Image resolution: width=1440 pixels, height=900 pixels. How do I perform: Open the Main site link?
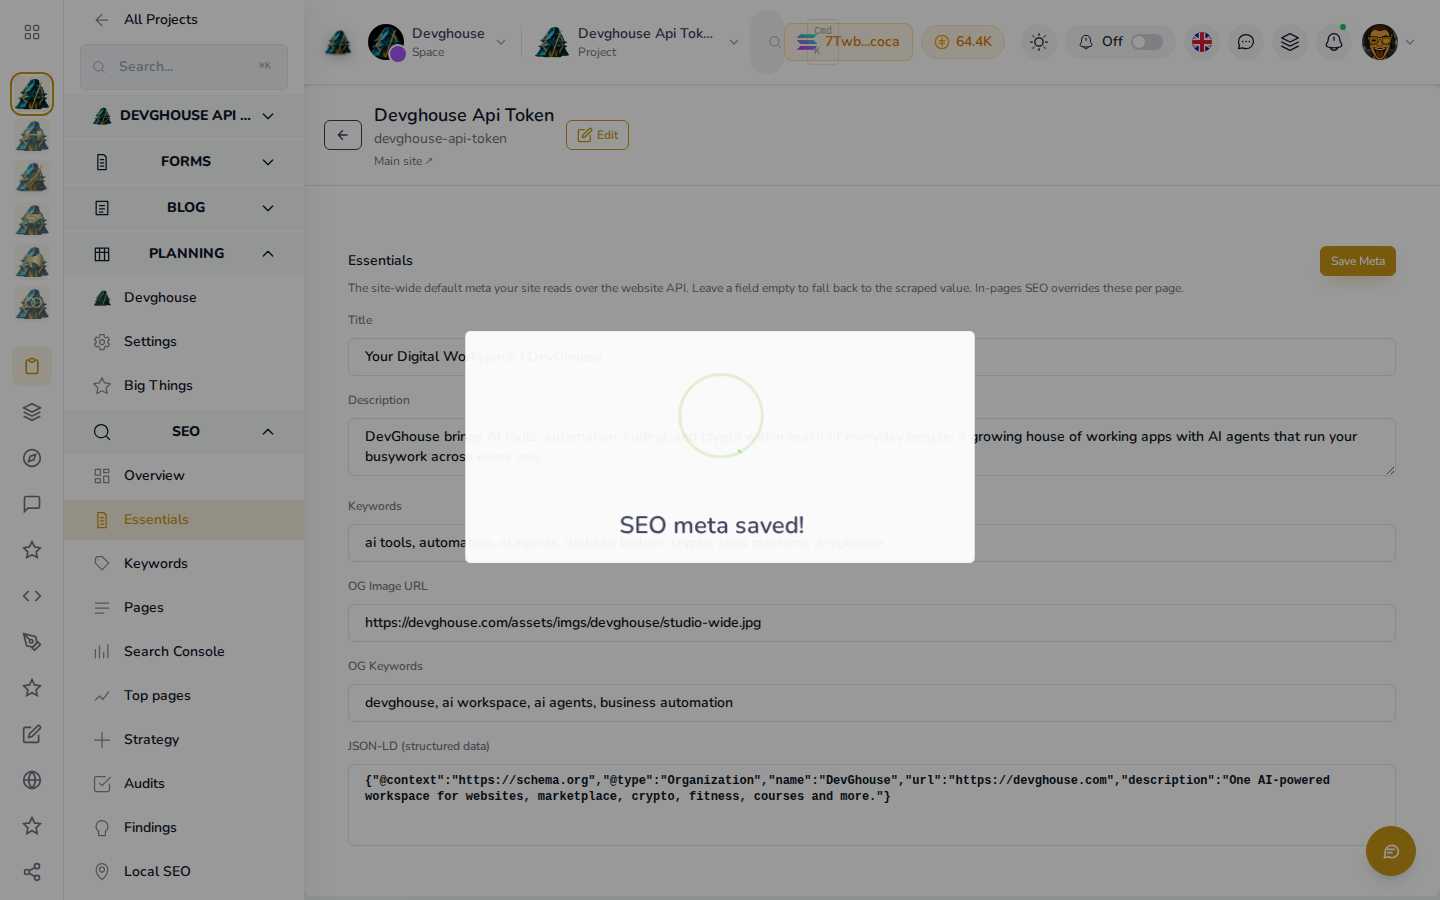[403, 161]
